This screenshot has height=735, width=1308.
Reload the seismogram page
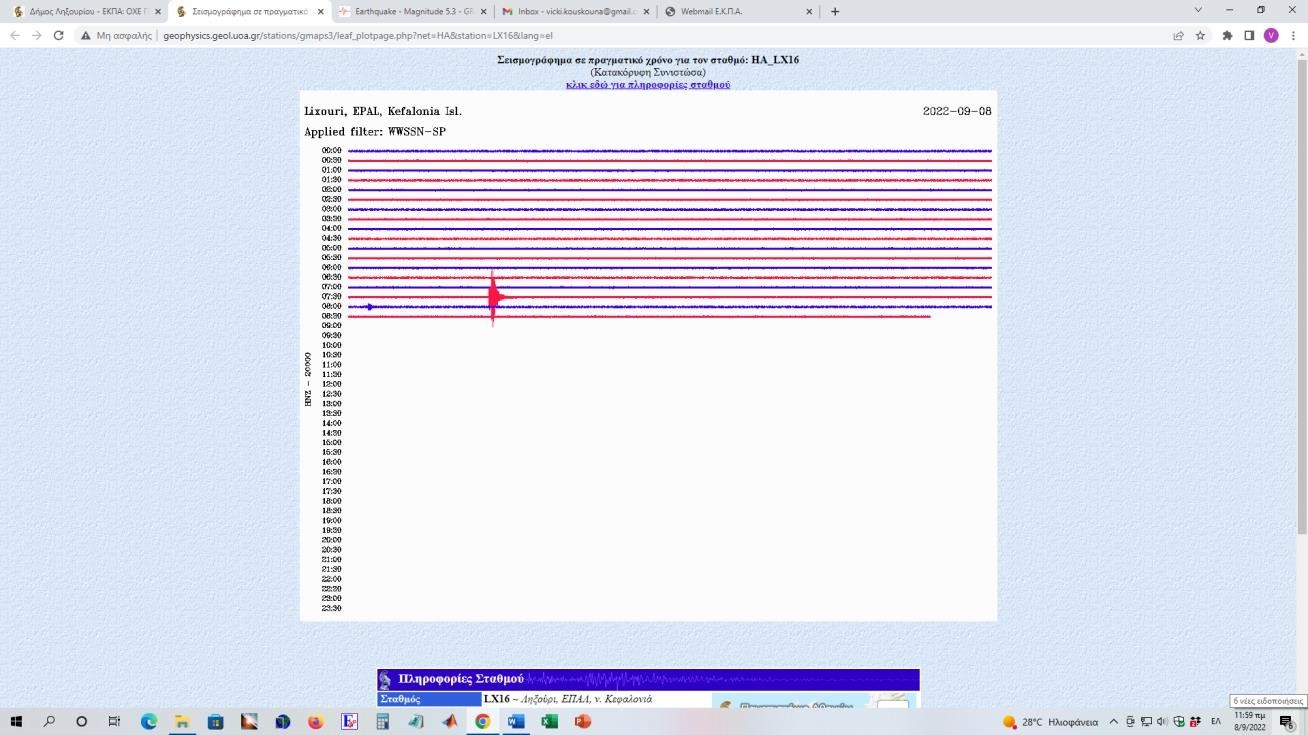pyautogui.click(x=59, y=35)
